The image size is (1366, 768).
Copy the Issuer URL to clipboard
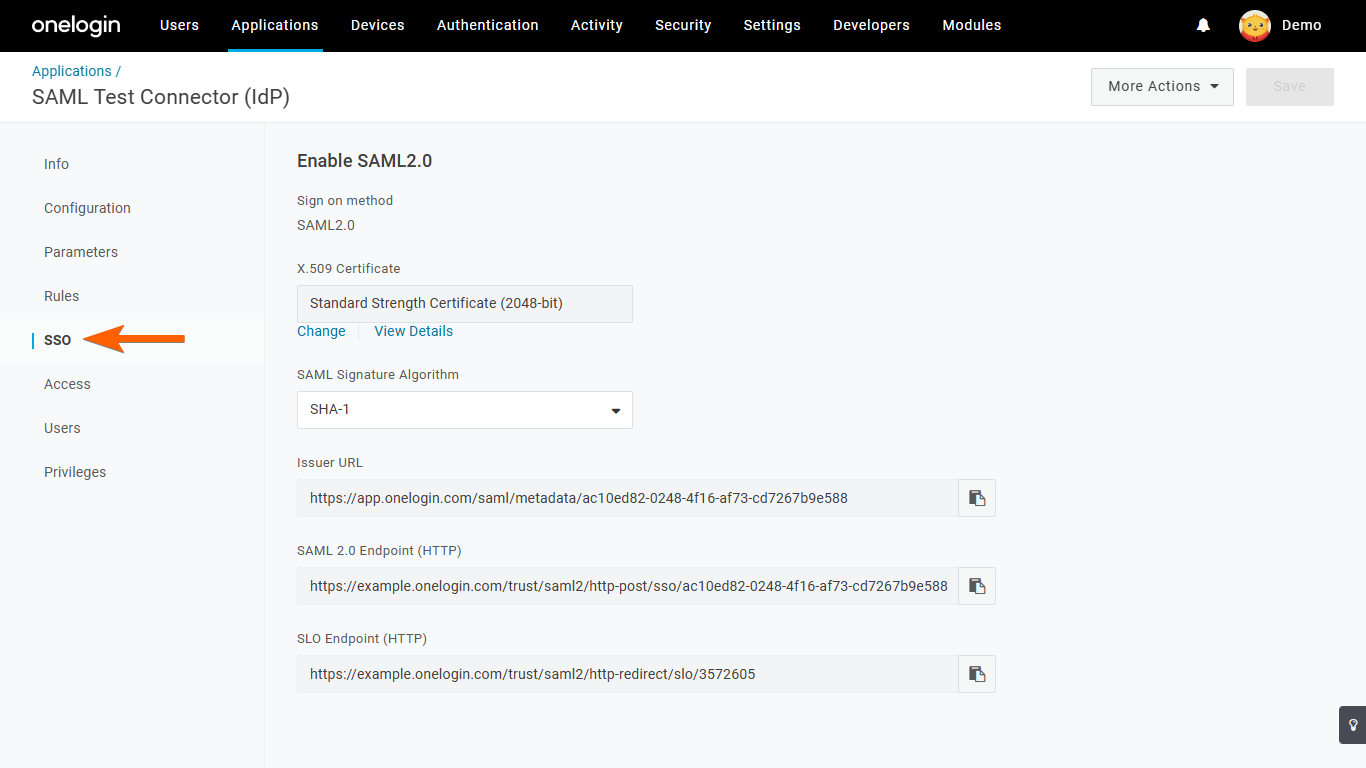click(977, 498)
